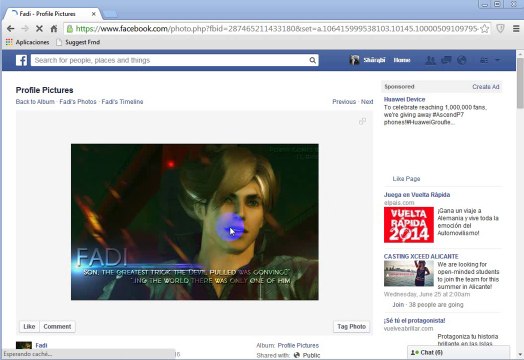Go to the Next photo
Screen dimensions: 524x360
[x=367, y=102]
